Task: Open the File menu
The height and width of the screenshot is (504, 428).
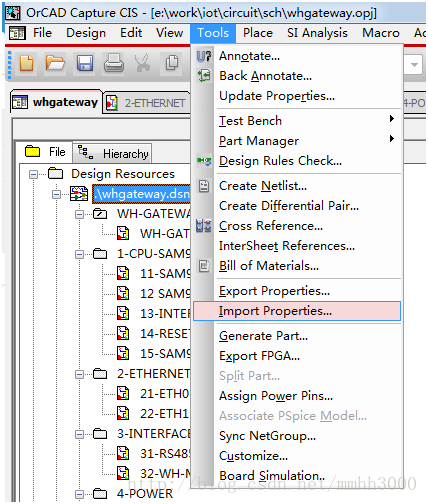Action: pos(42,33)
